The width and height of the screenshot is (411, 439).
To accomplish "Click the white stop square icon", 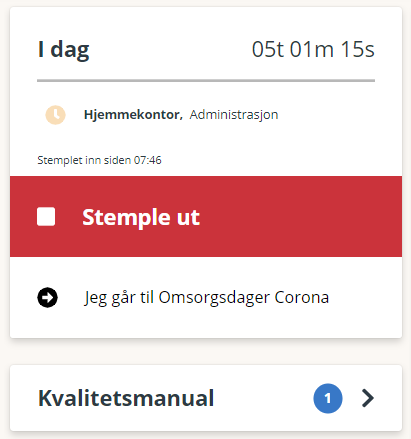I will (46, 217).
